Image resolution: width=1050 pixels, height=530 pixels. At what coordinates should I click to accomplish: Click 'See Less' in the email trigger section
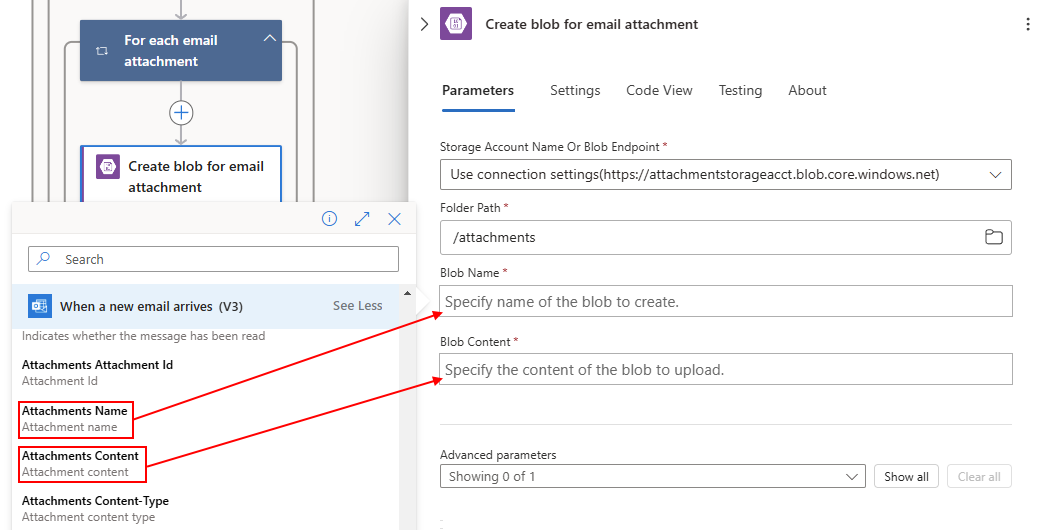click(357, 306)
